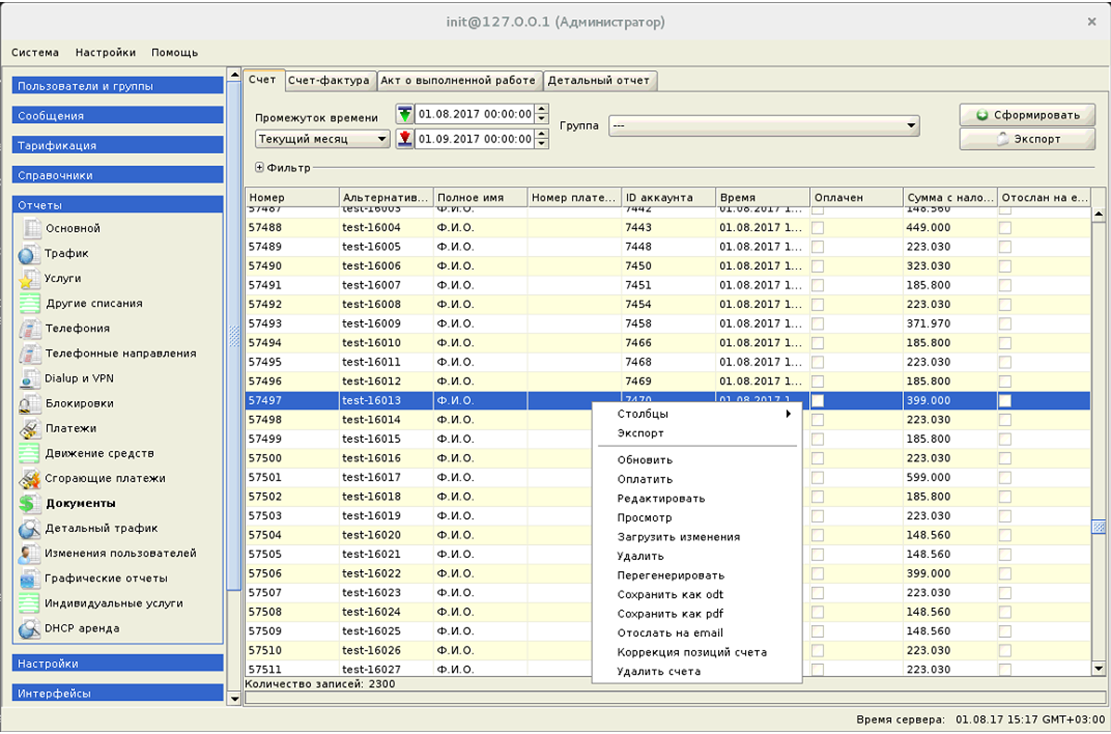The height and width of the screenshot is (734, 1111).
Task: Select Перегенерировать from context menu
Action: (697, 576)
